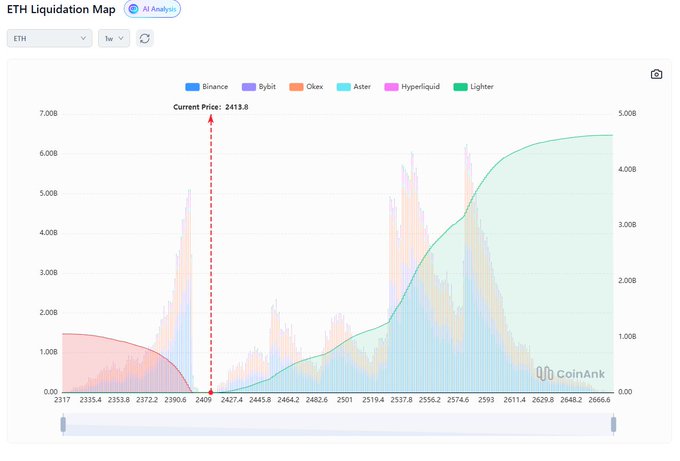Toggle Aster series in legend
This screenshot has width=680, height=461.
click(x=354, y=87)
